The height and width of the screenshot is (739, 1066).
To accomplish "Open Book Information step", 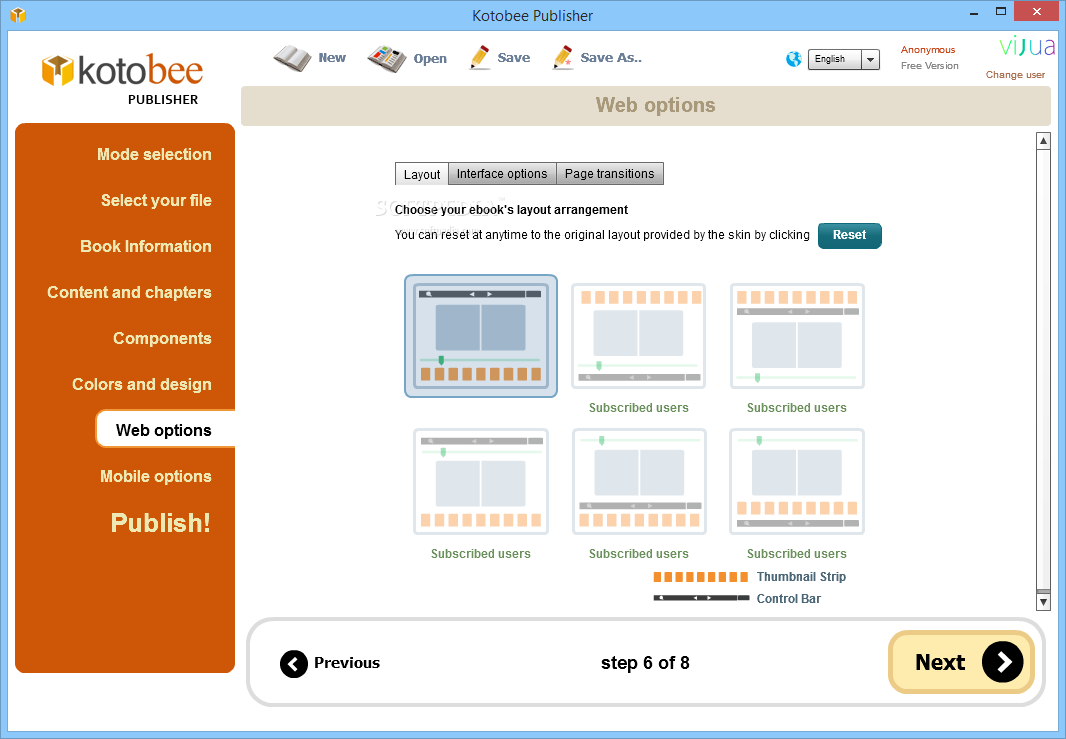I will [145, 246].
